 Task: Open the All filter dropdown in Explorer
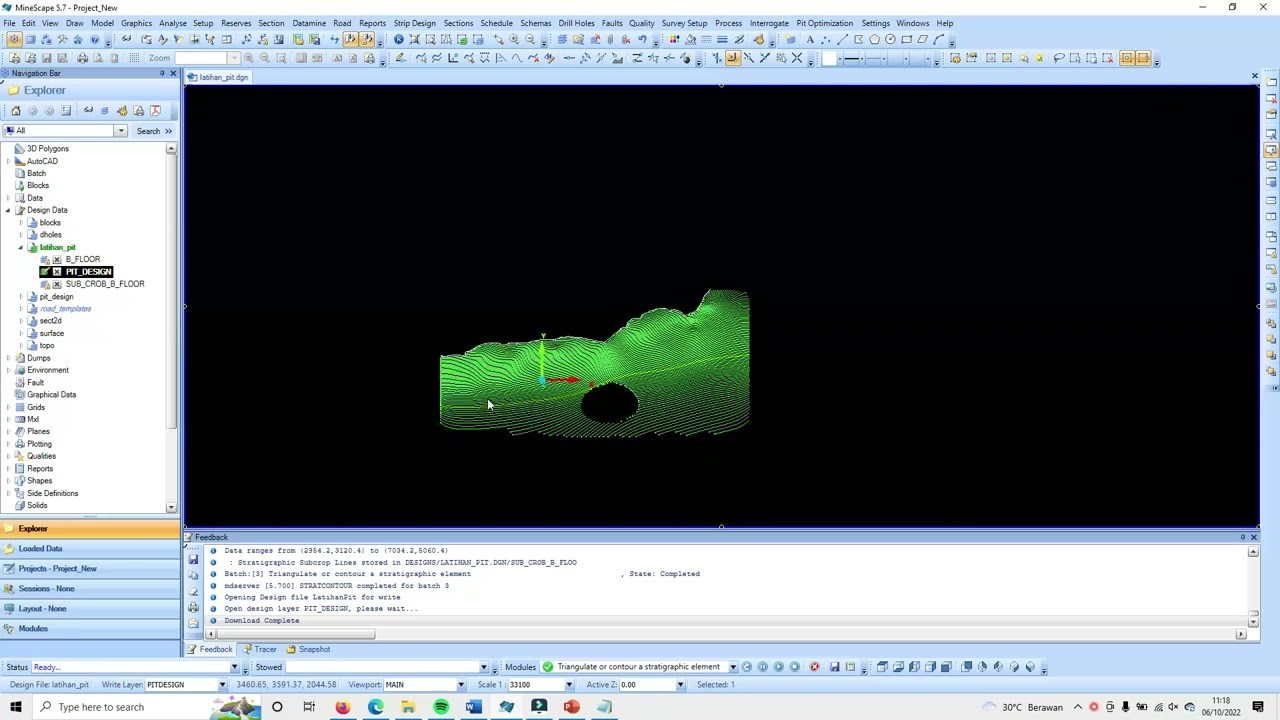(x=121, y=131)
